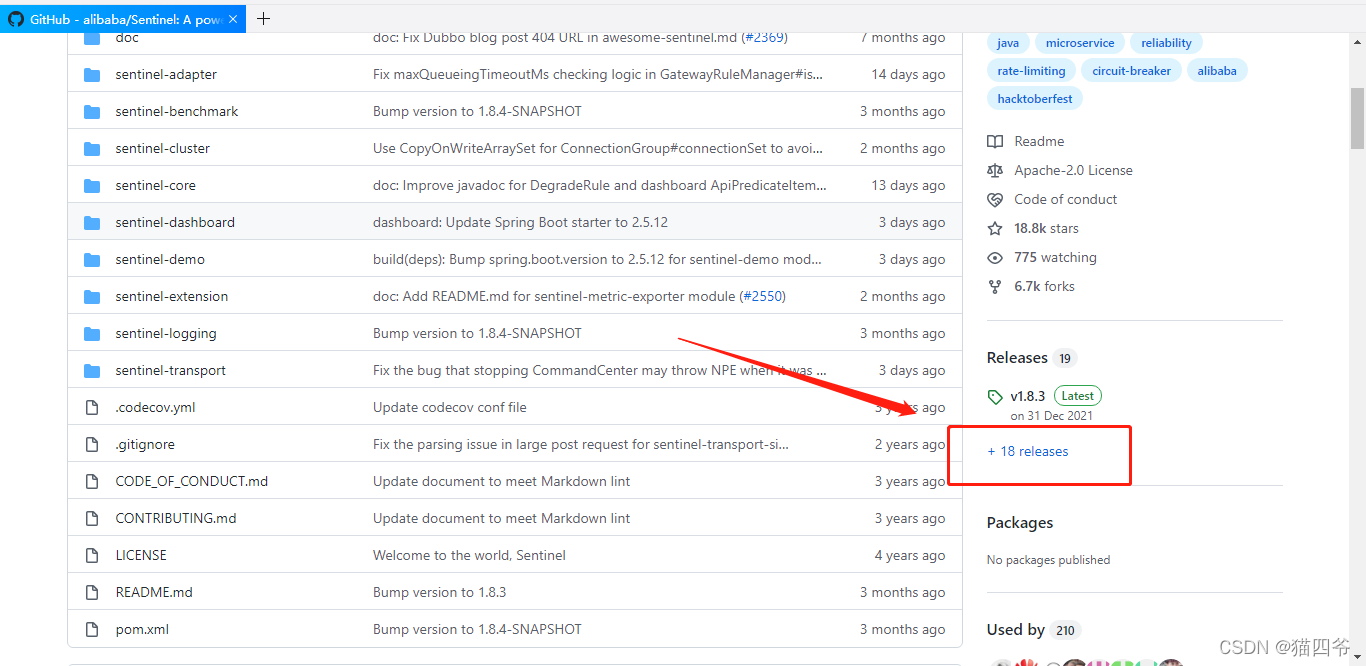The height and width of the screenshot is (666, 1366).
Task: Open the 'Update codecov conf file' commit
Action: (x=450, y=408)
